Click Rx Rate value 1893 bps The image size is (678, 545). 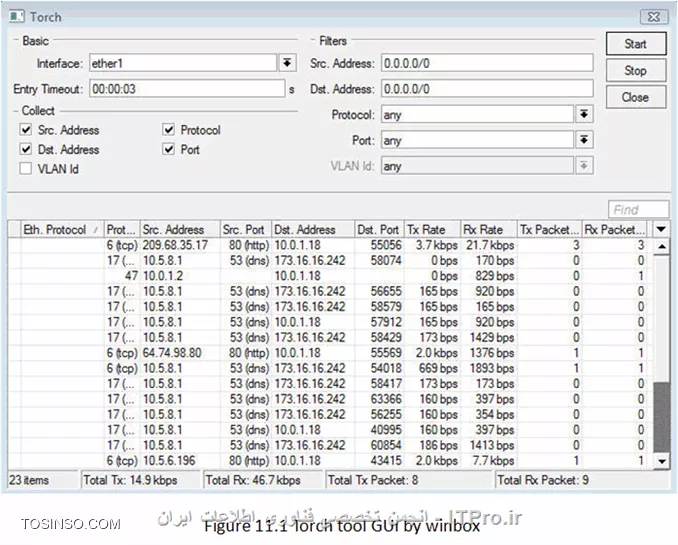point(492,369)
